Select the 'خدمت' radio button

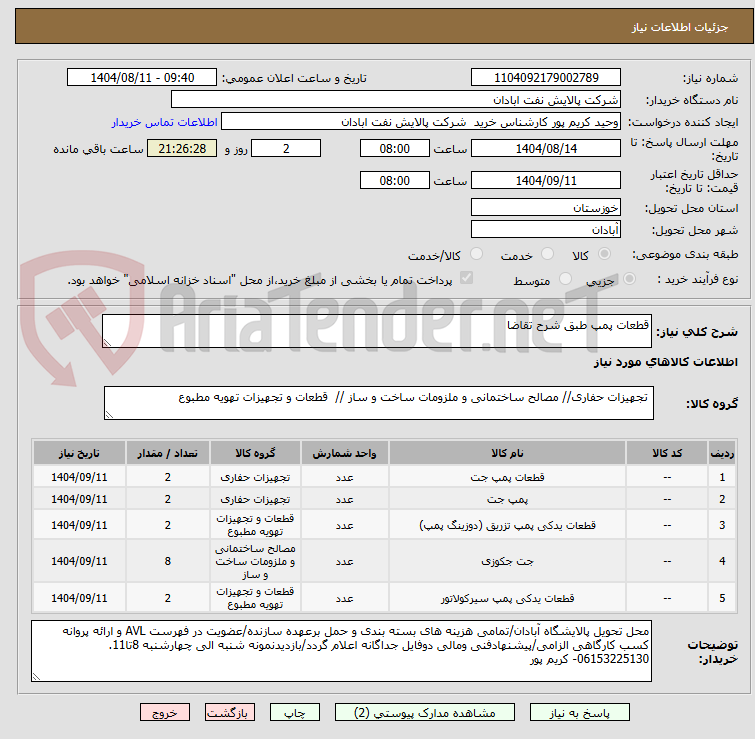pyautogui.click(x=547, y=254)
